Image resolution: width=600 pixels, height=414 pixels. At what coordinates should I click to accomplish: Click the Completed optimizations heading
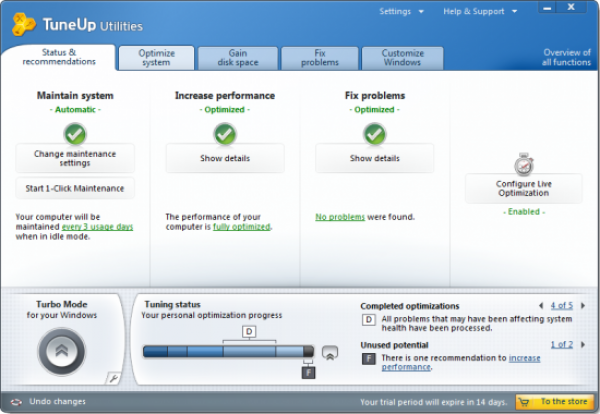coord(410,306)
